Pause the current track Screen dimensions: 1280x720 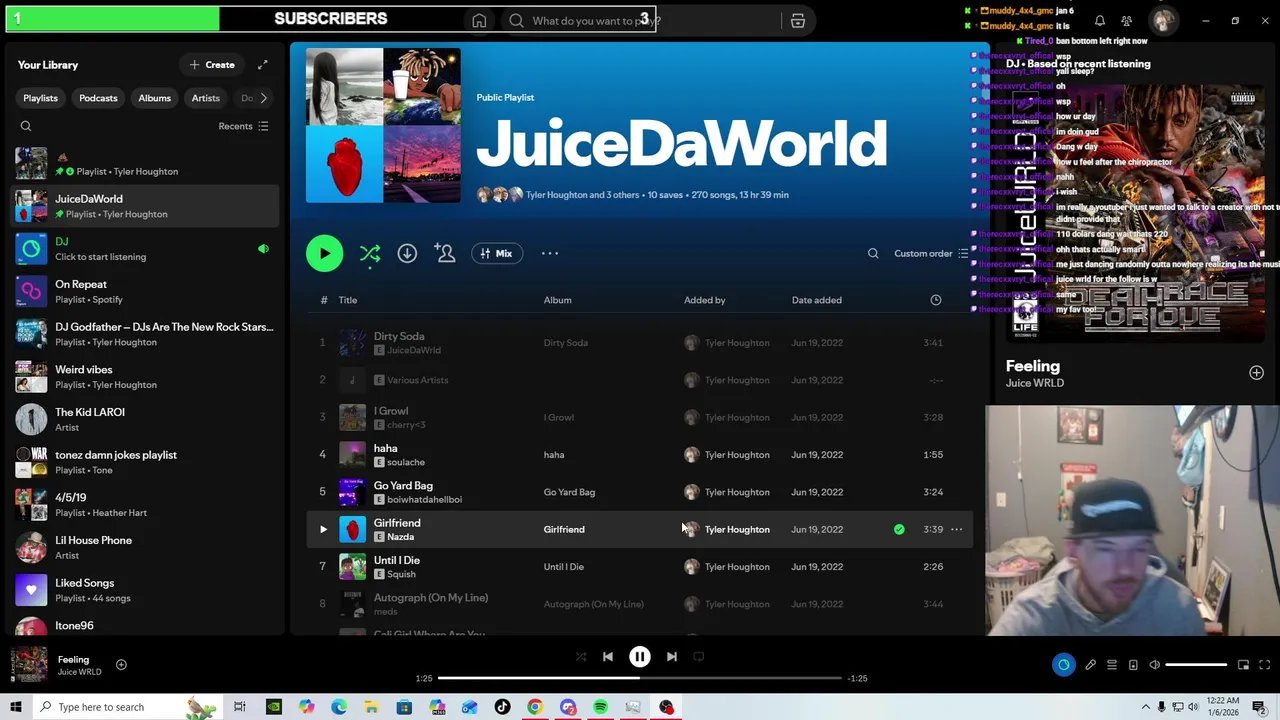(639, 657)
